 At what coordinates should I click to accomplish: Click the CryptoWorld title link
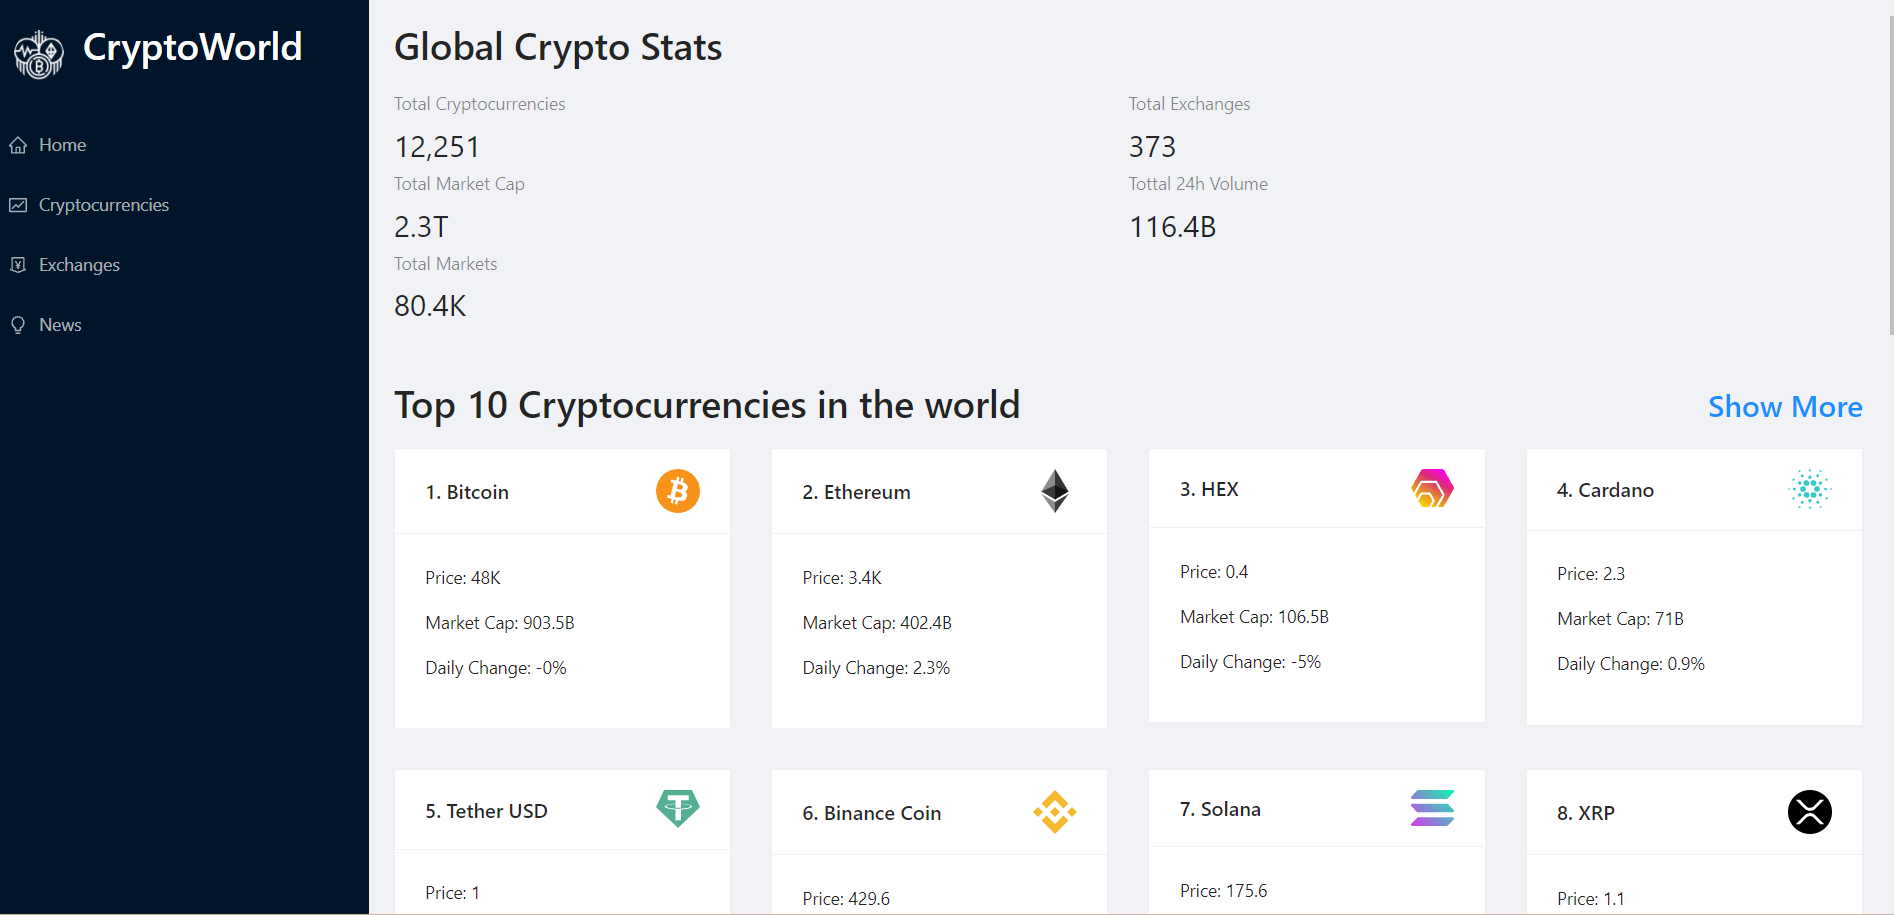coord(192,47)
